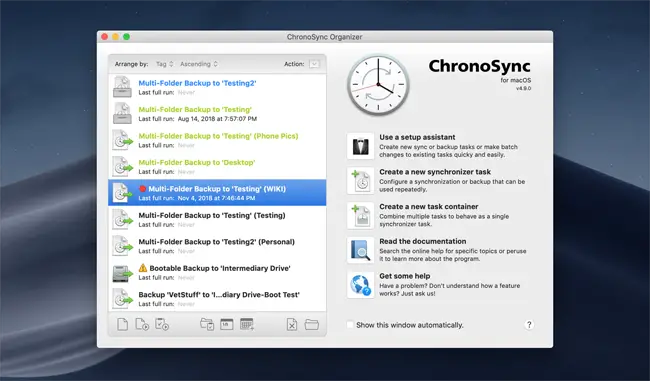Click the clipboard-check-with-play icon
This screenshot has width=650, height=381.
click(162, 324)
